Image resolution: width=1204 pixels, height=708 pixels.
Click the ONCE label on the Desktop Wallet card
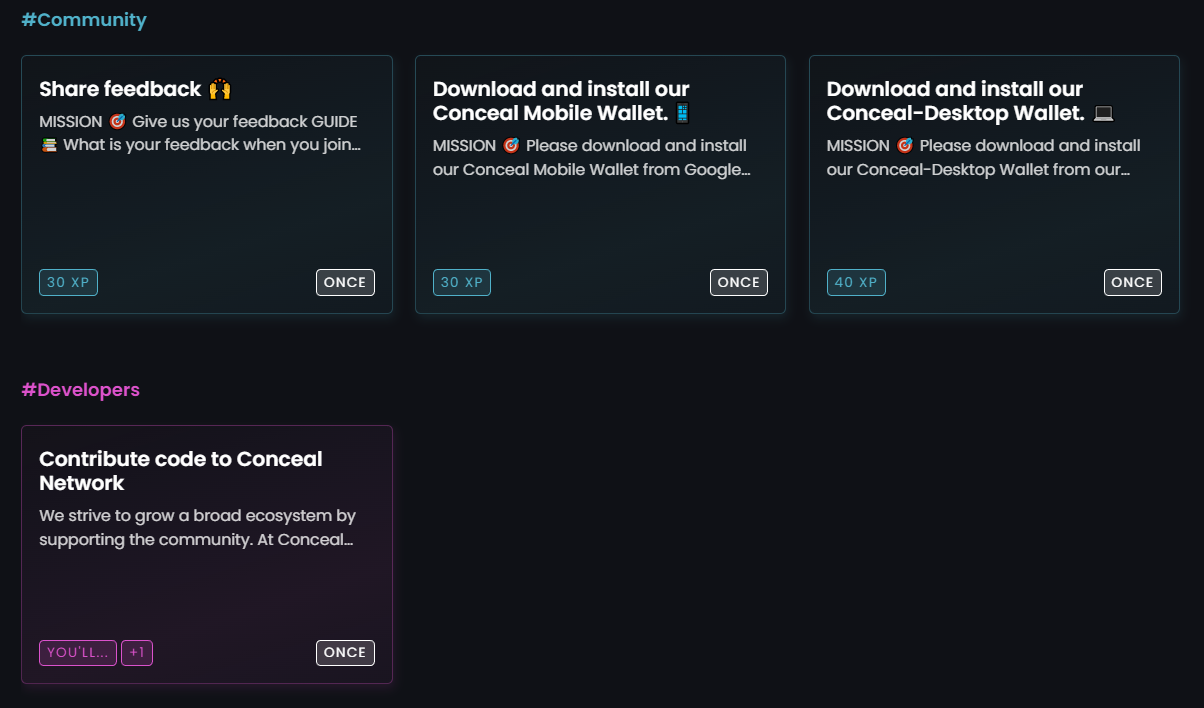coord(1133,282)
